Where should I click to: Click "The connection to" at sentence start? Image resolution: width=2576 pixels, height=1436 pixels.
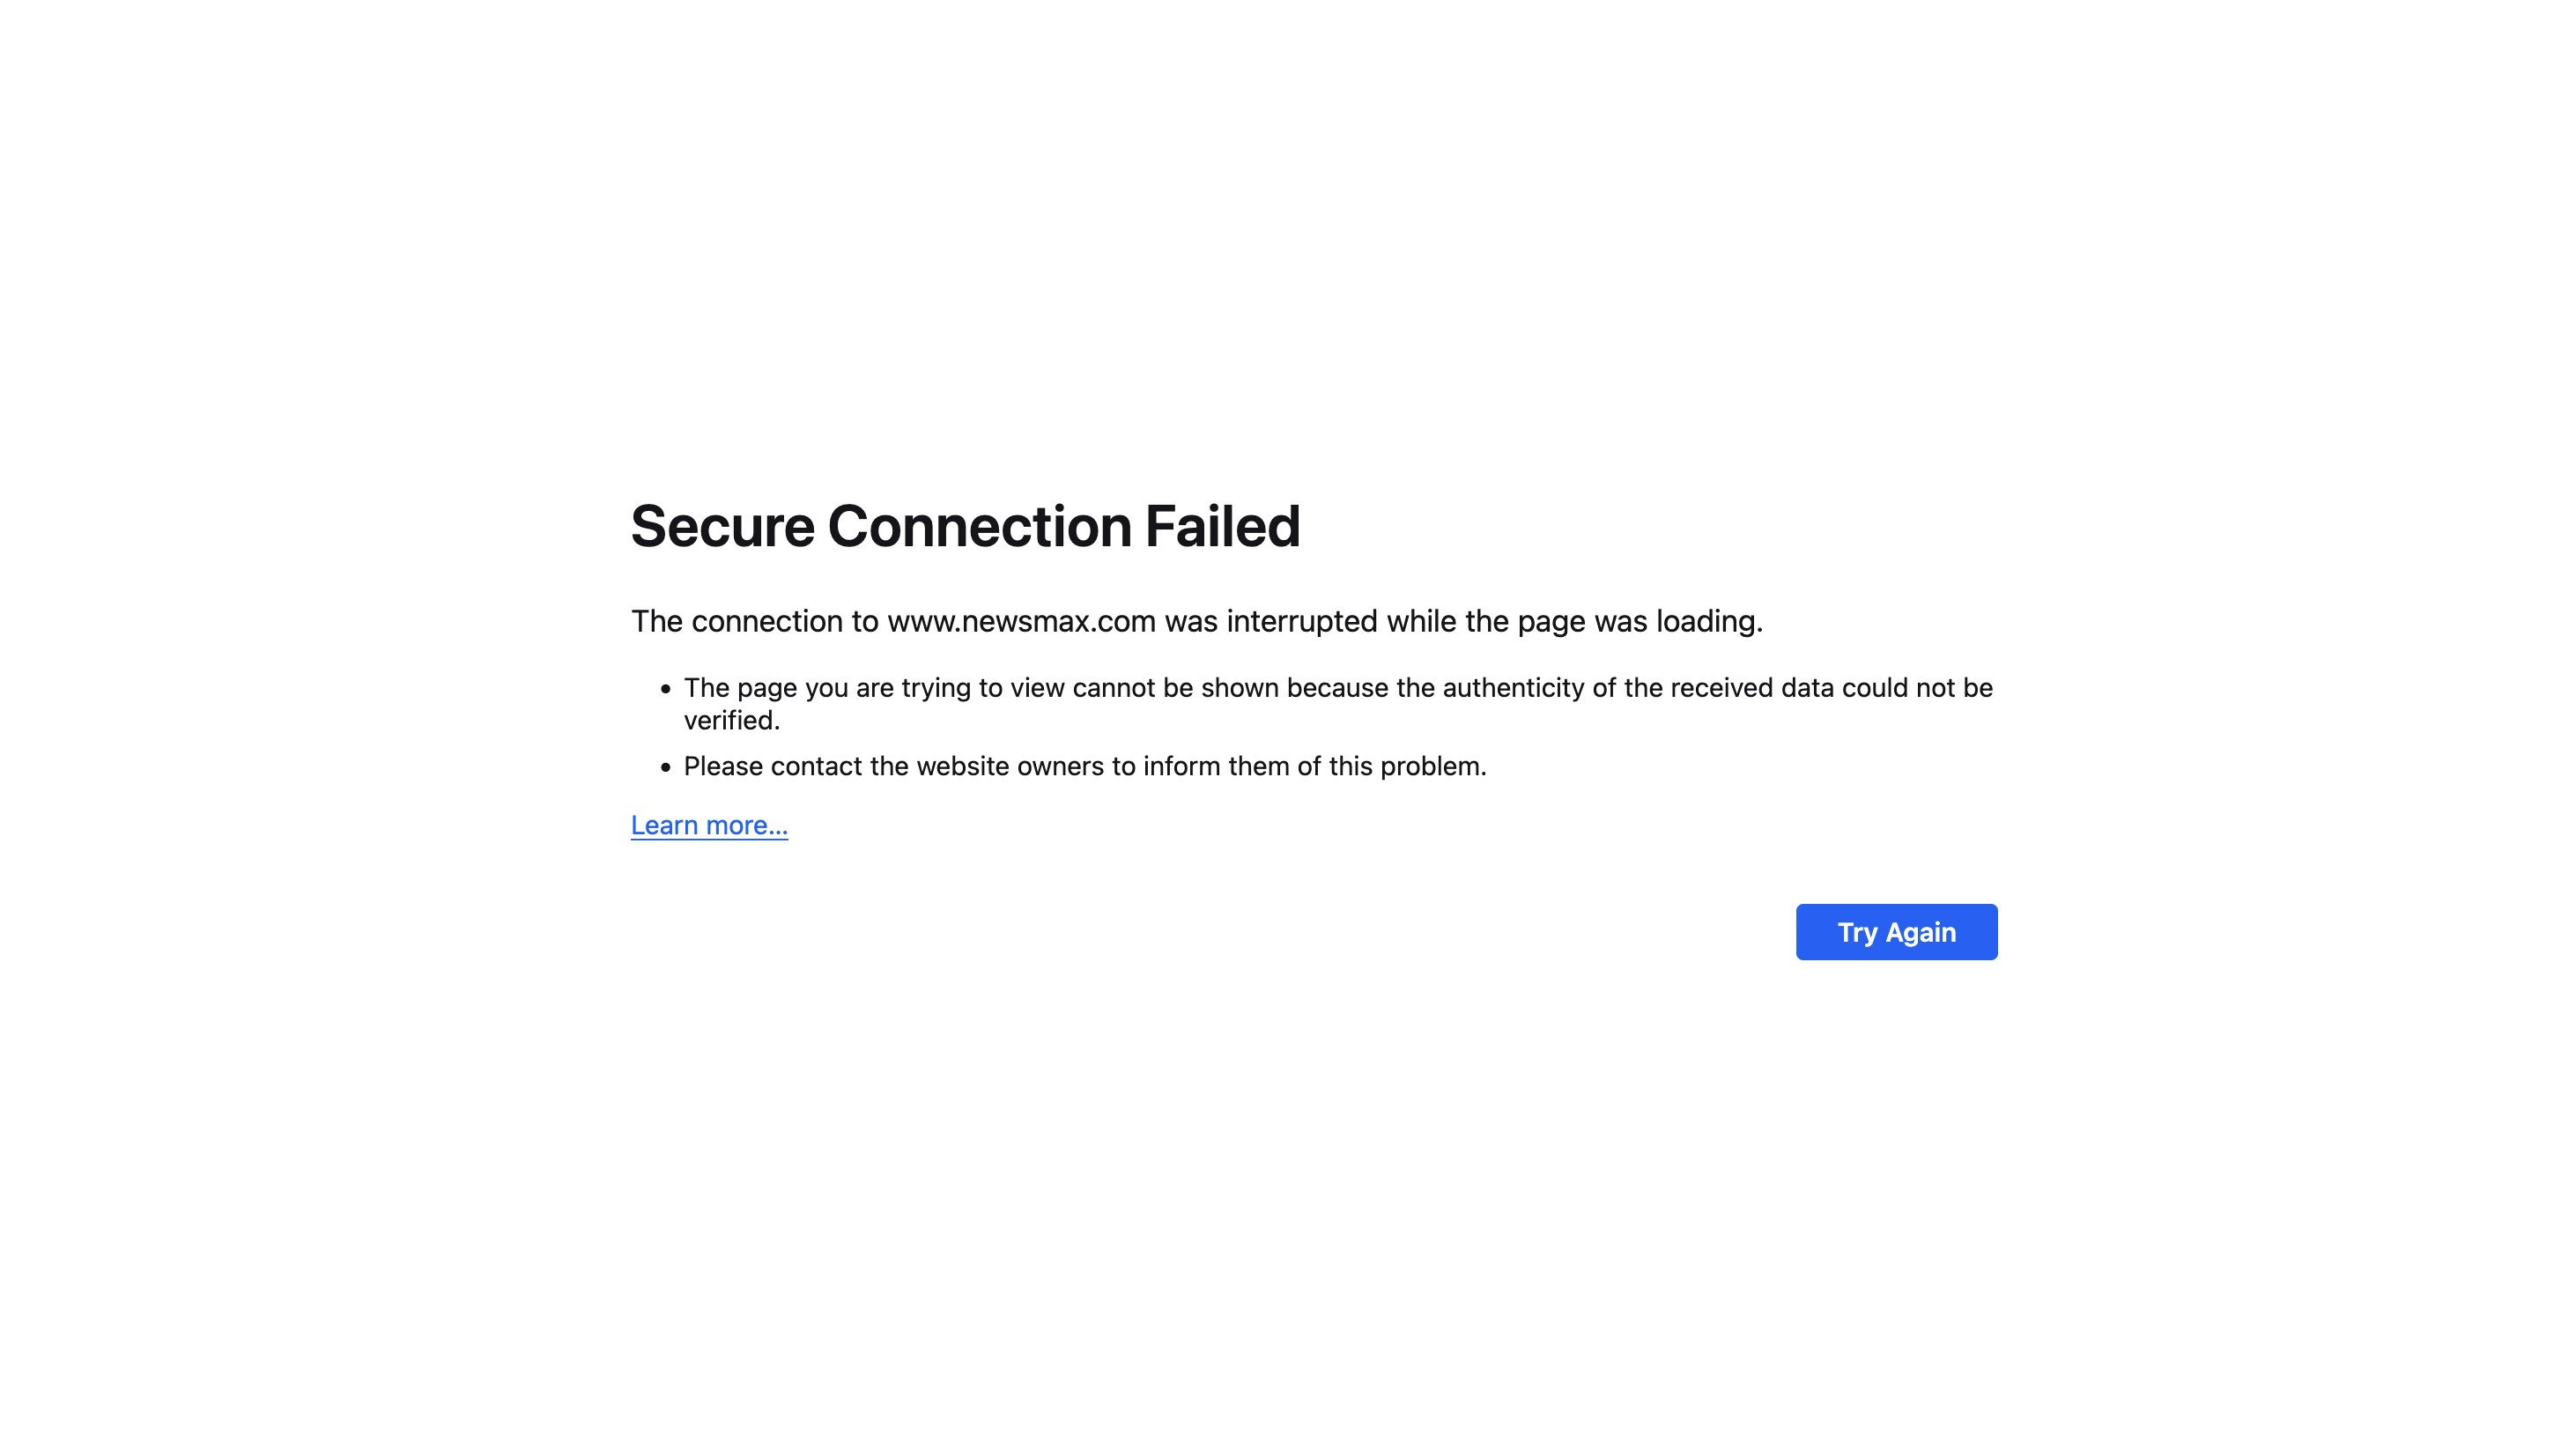pos(754,622)
